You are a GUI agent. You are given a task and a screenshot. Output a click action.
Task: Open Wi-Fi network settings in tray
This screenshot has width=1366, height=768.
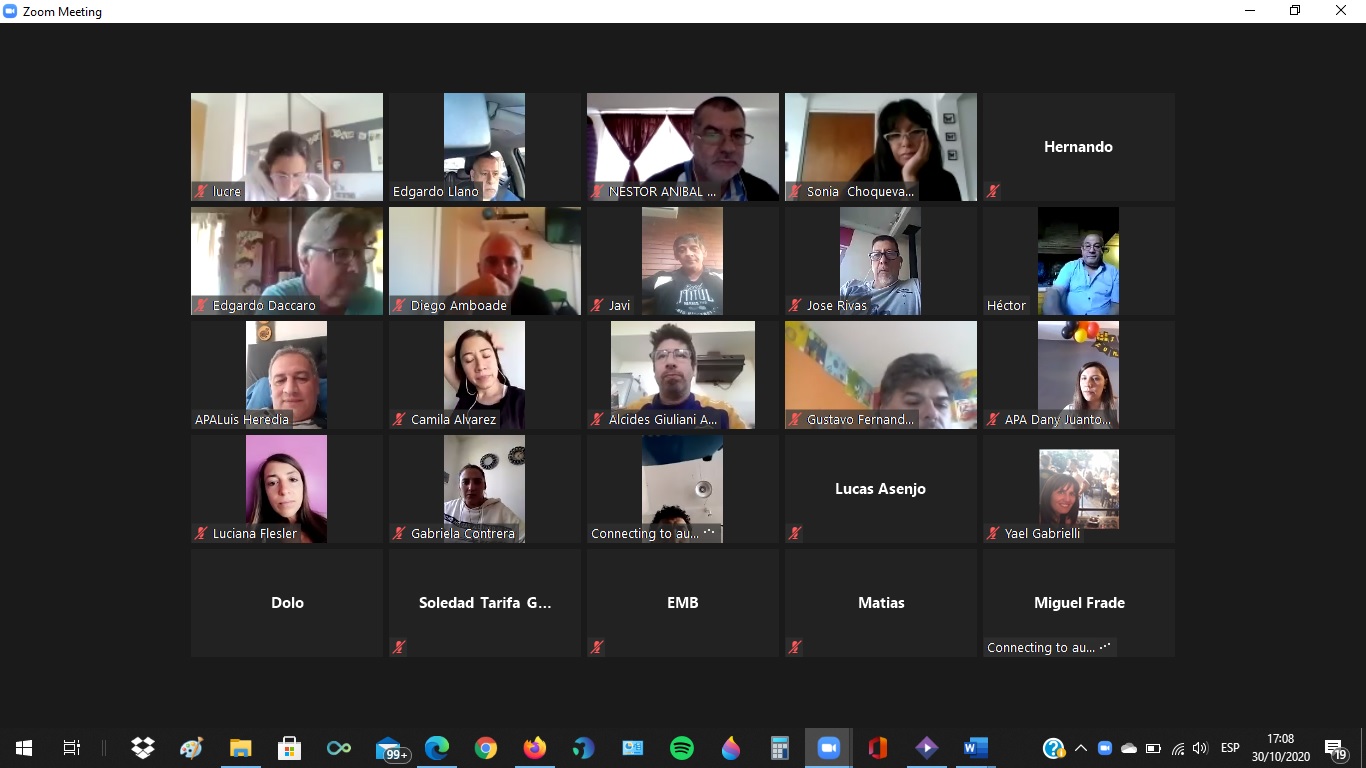click(x=1178, y=748)
